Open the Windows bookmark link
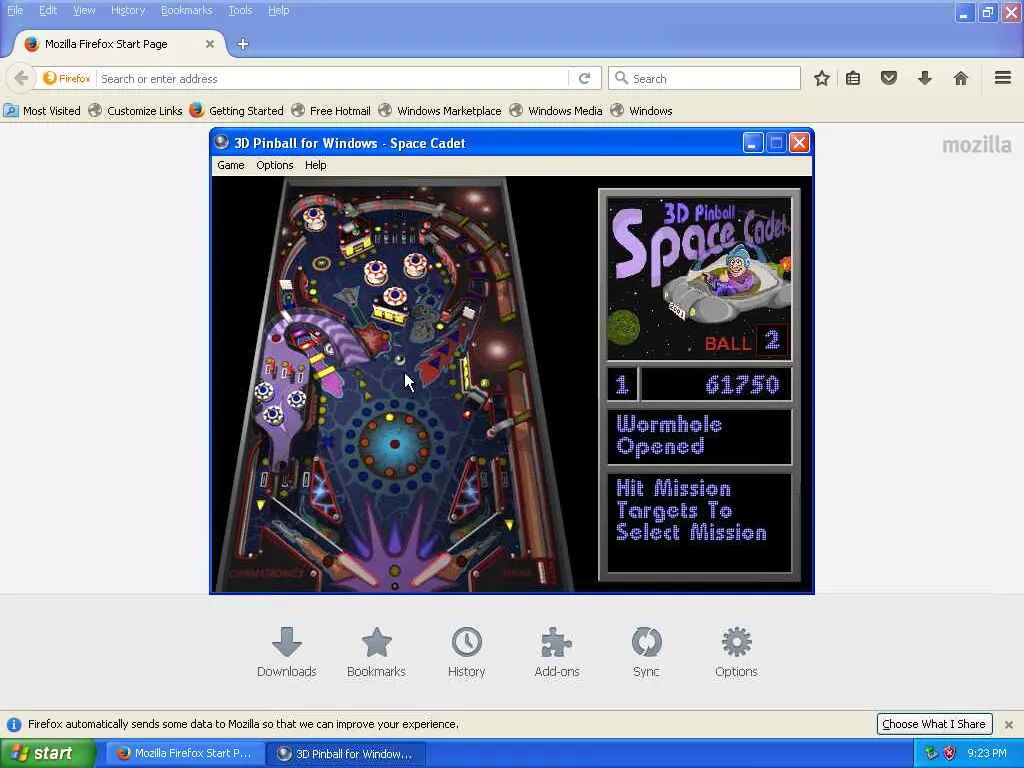1024x768 pixels. 641,110
